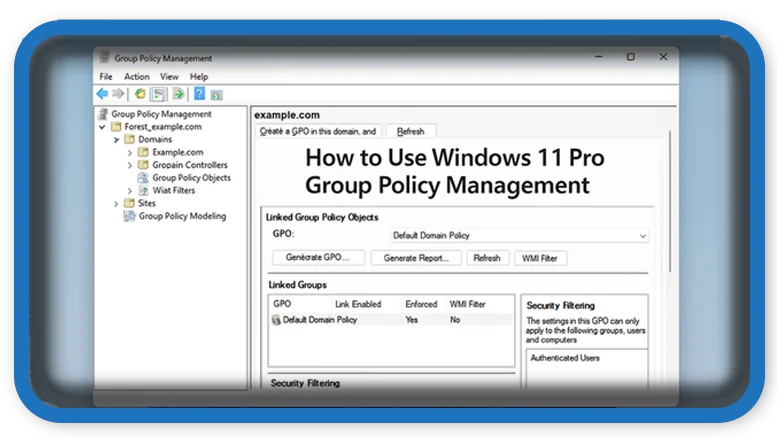Select the Example.com tree item label

(177, 152)
